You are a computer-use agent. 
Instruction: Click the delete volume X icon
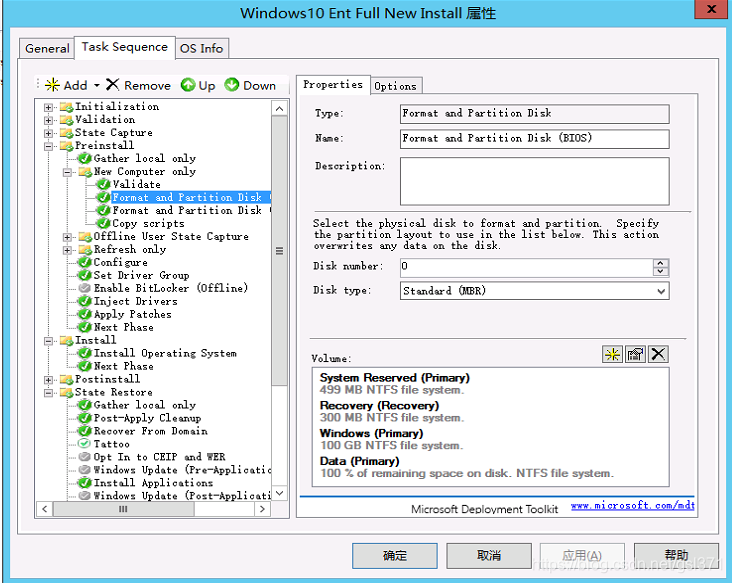coord(658,354)
